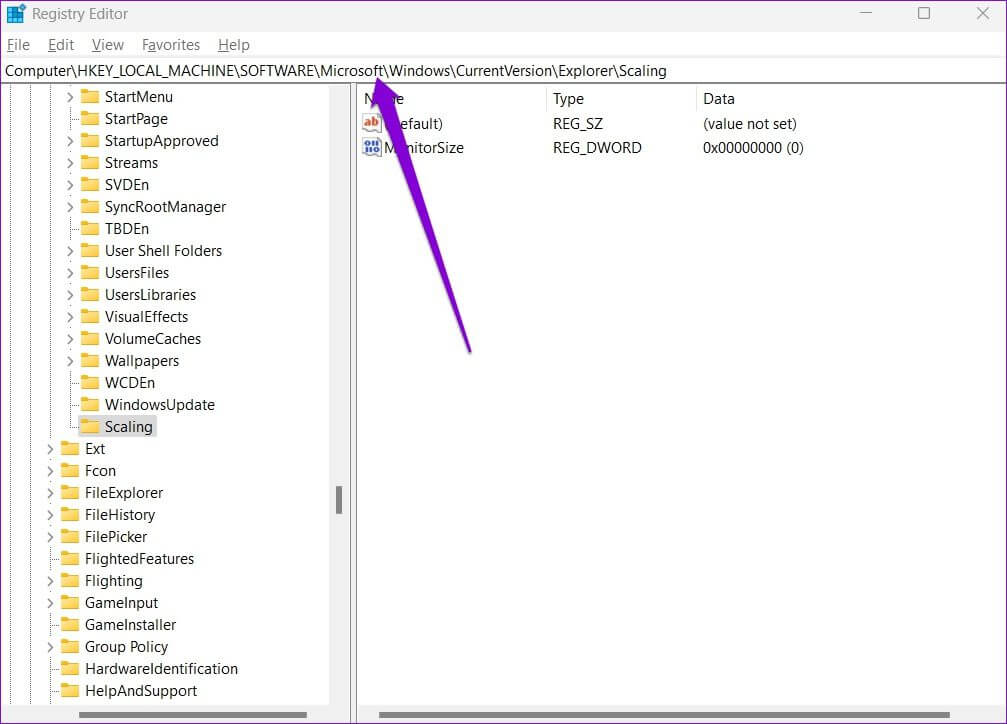
Task: Expand the StartMenu key
Action: (x=70, y=97)
